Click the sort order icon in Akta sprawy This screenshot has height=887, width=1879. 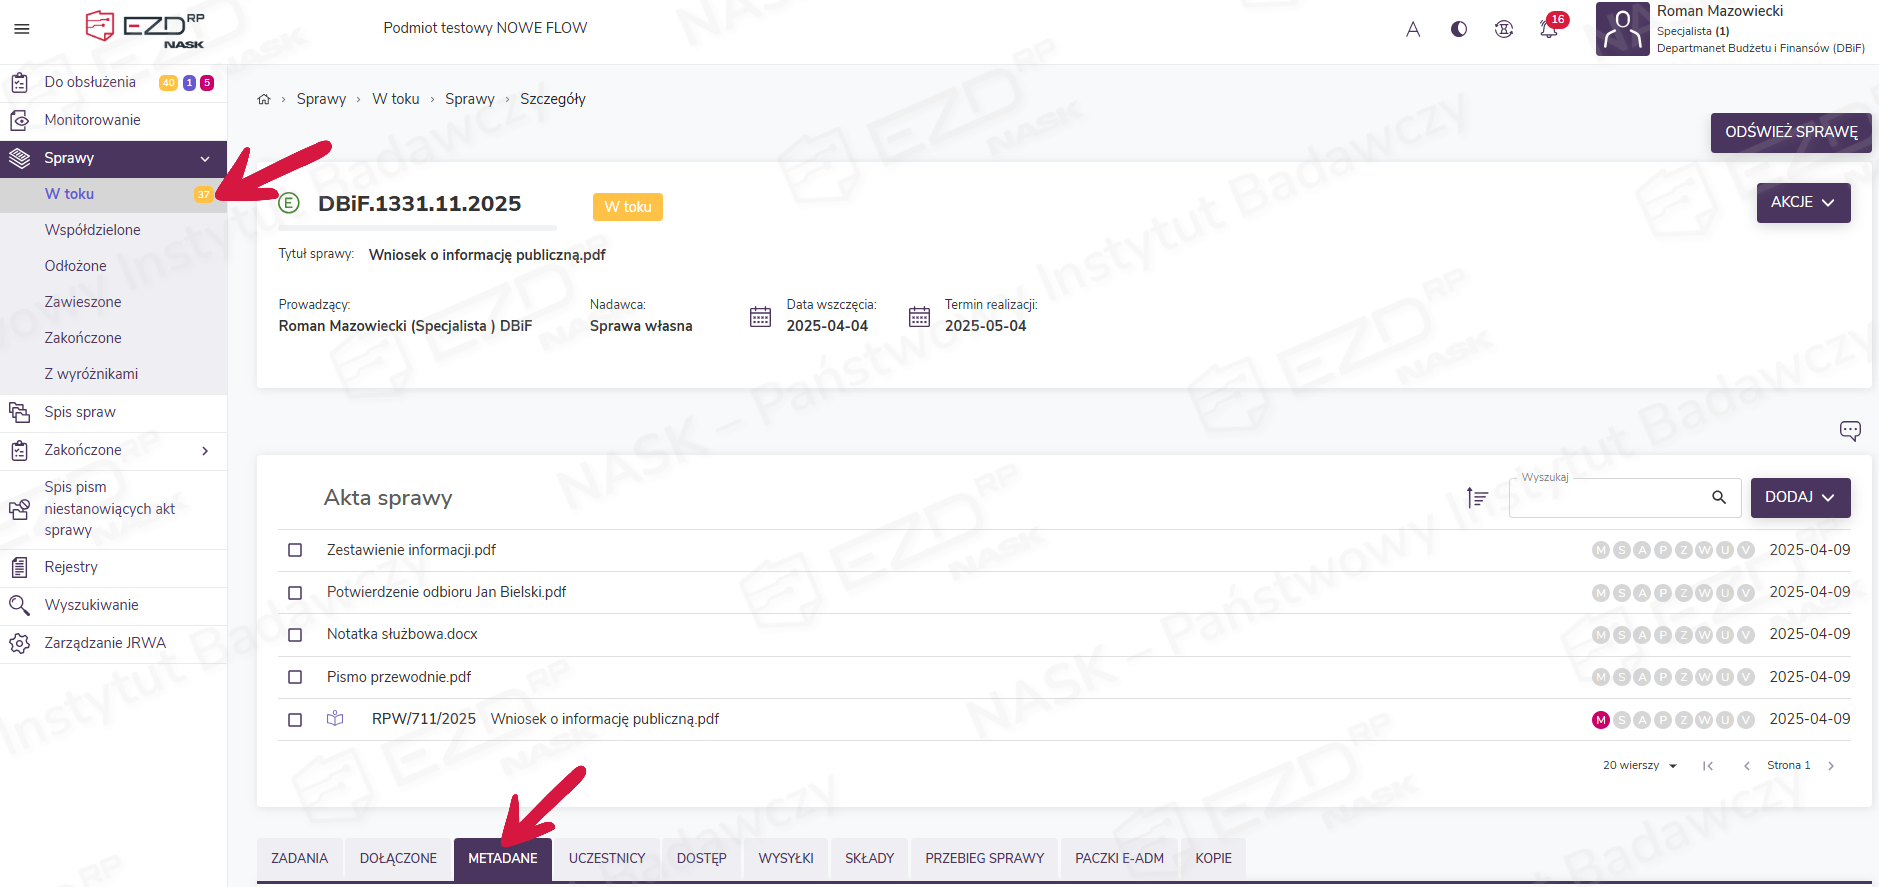tap(1477, 497)
